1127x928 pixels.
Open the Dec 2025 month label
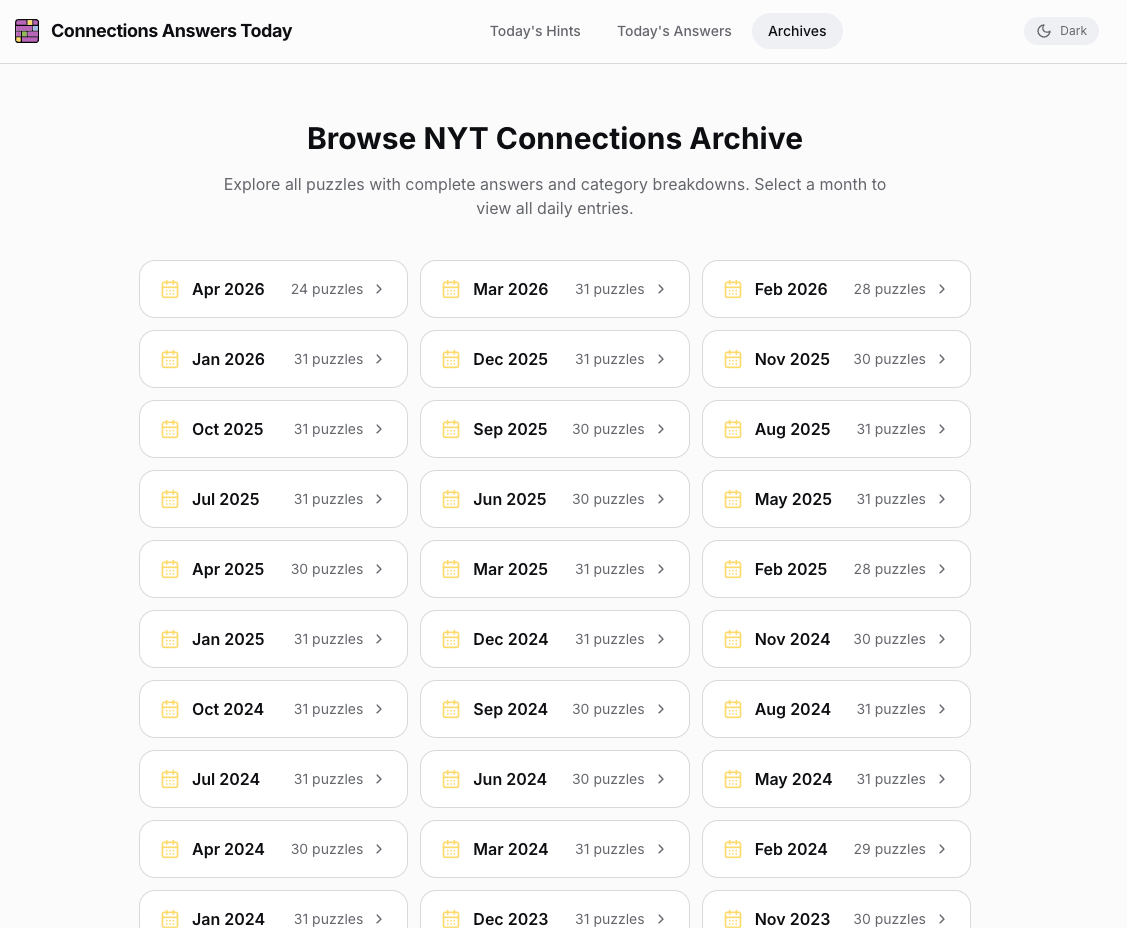click(510, 359)
